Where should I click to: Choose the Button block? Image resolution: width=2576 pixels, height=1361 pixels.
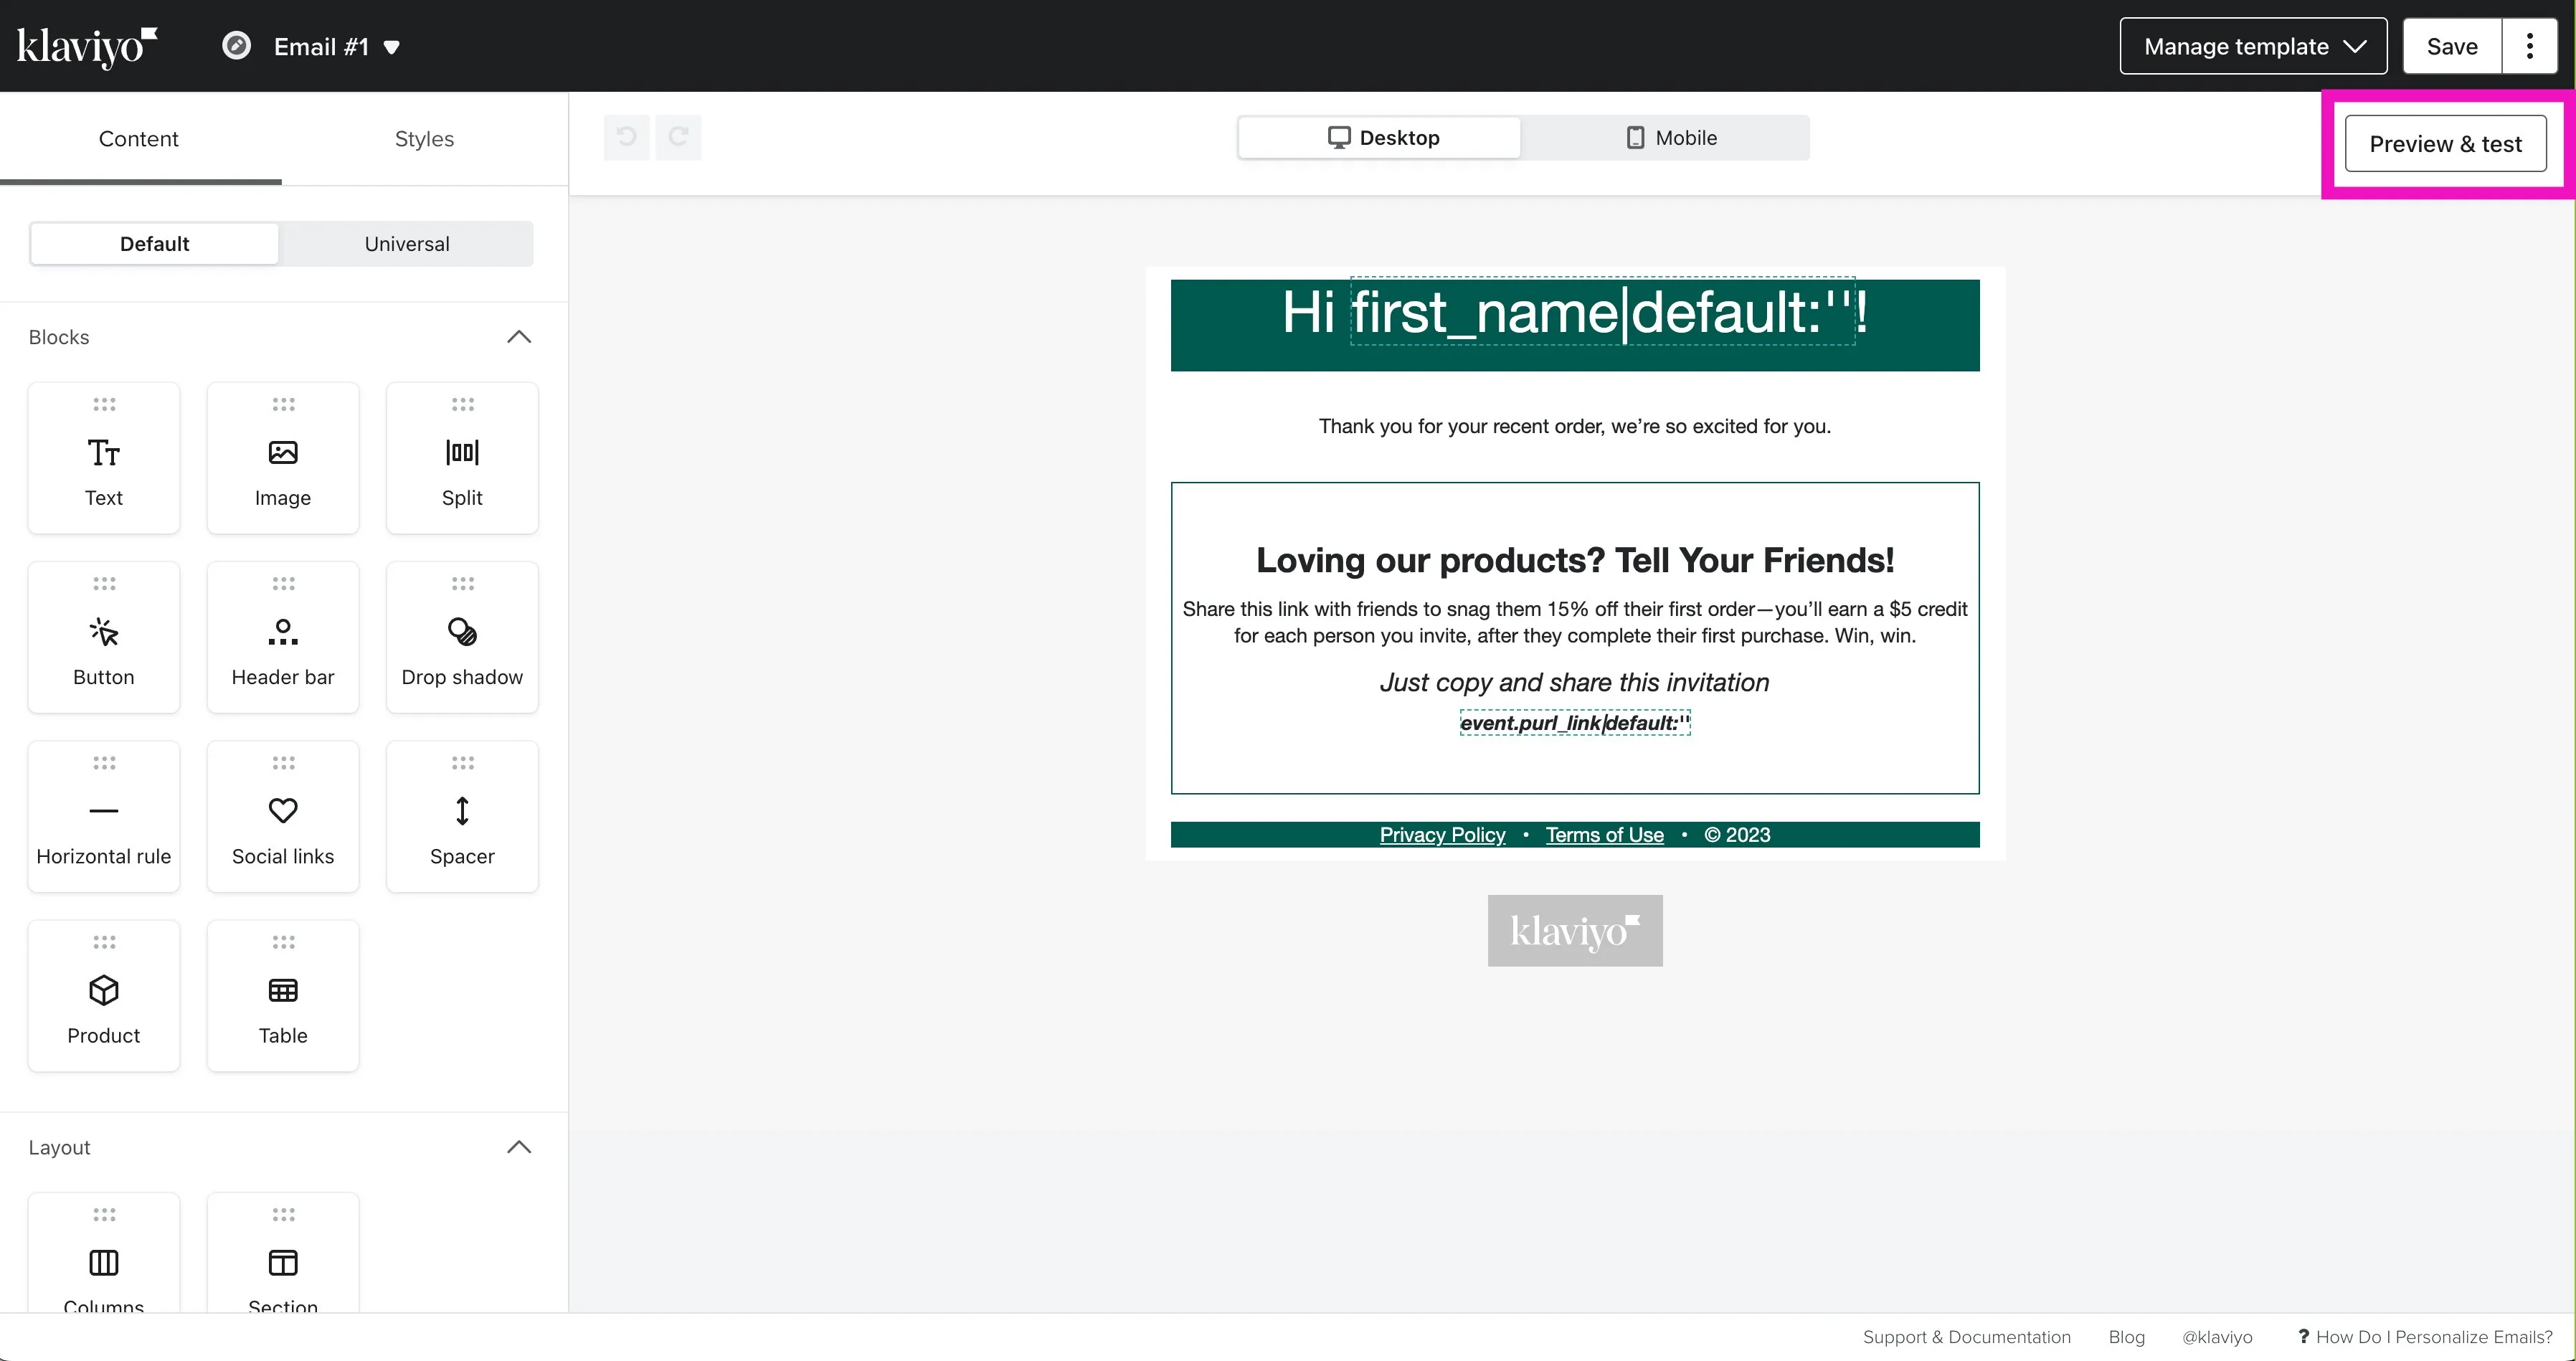(104, 637)
